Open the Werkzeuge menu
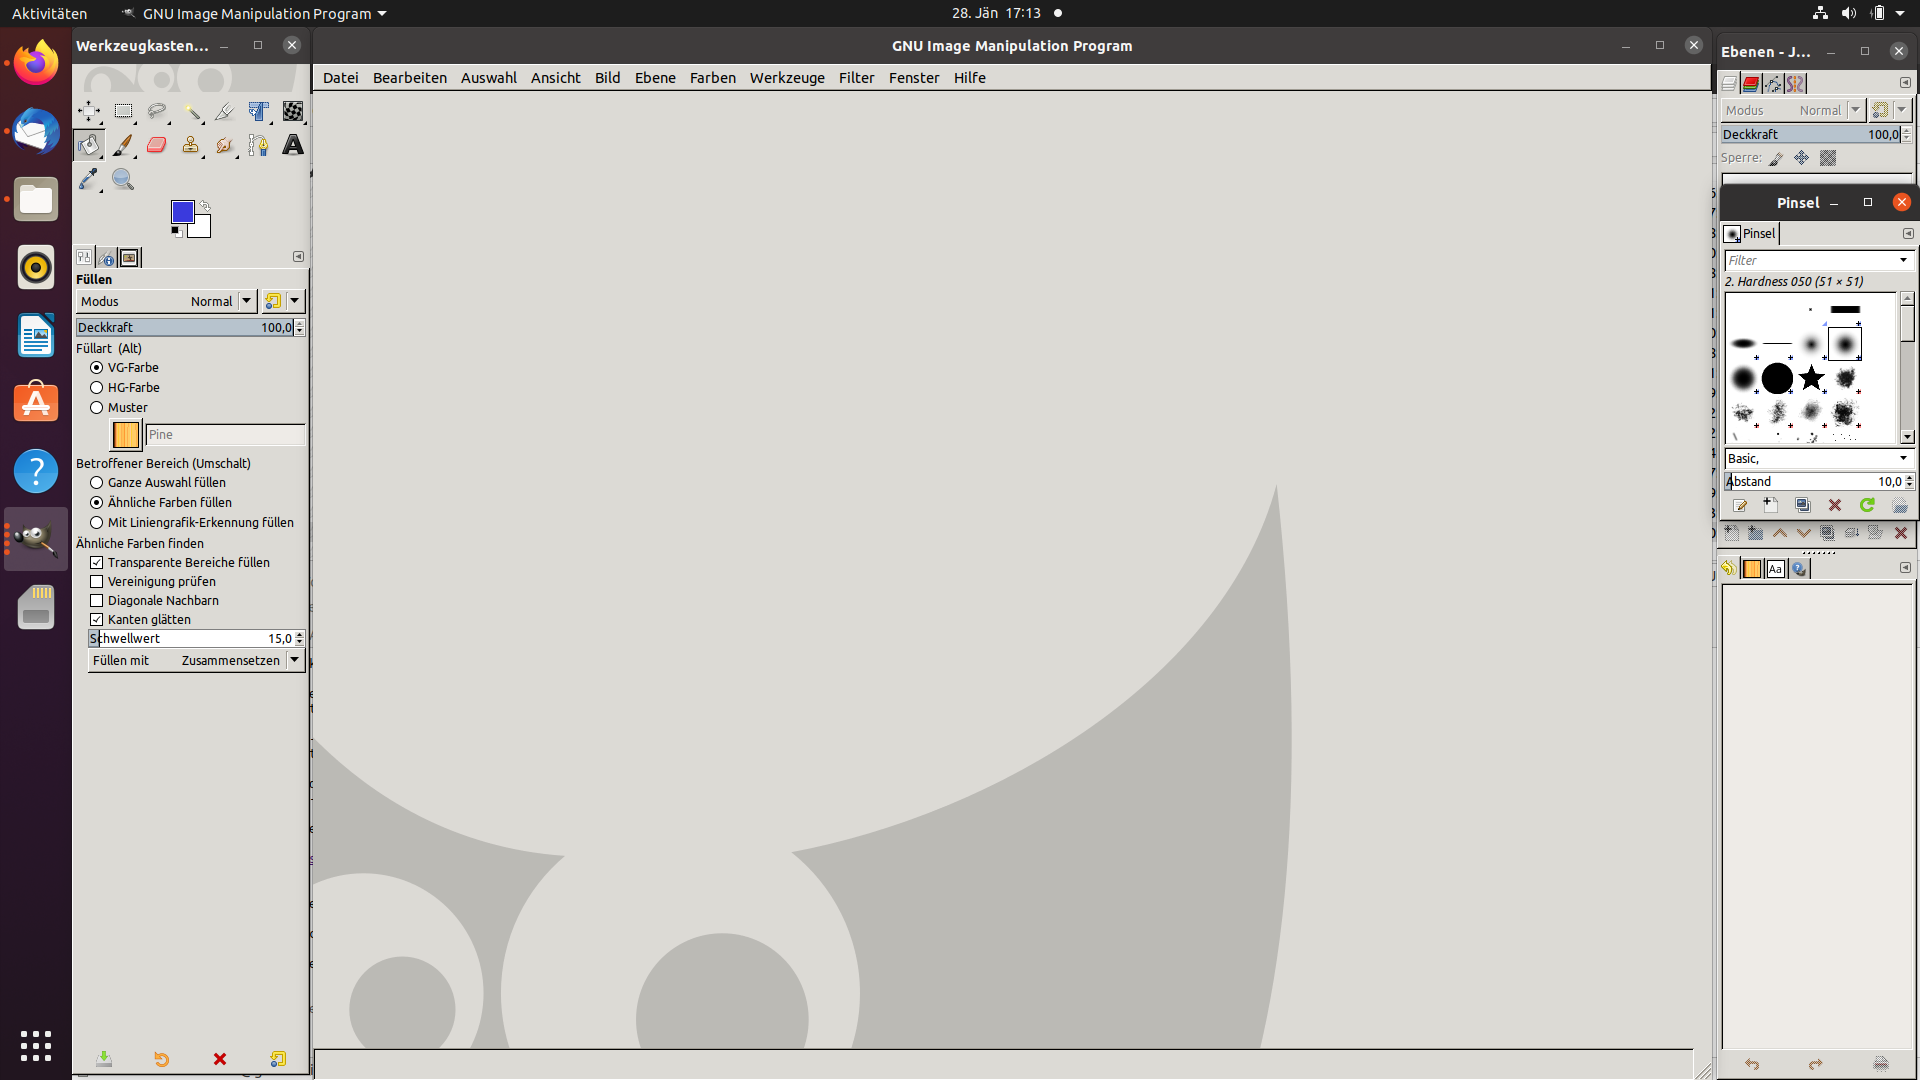Viewport: 1920px width, 1080px height. 787,78
